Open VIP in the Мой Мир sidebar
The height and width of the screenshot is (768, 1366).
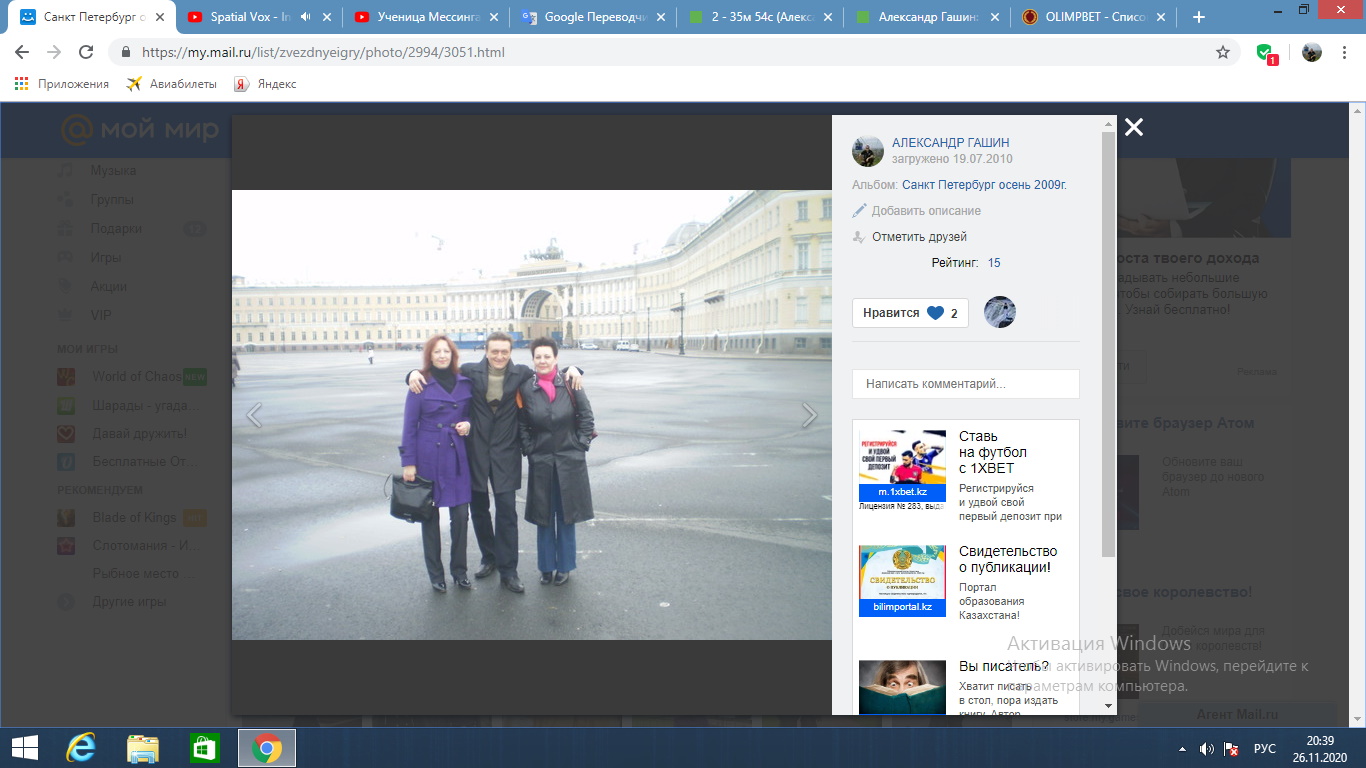[x=101, y=315]
